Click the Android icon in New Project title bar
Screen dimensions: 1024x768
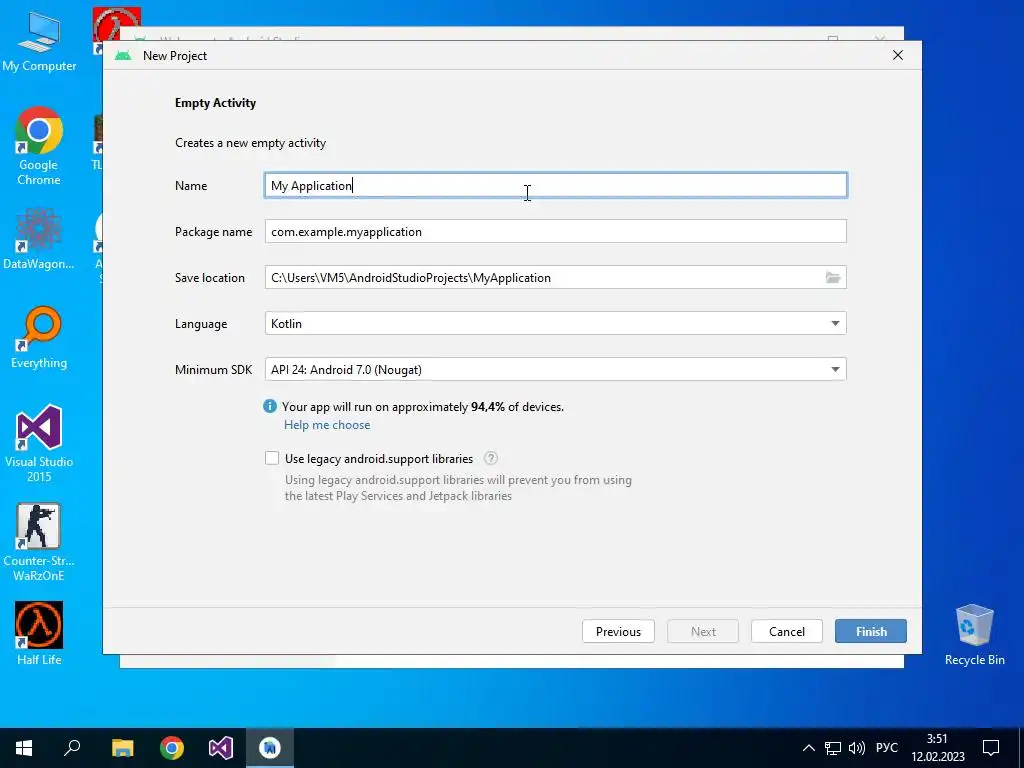(123, 56)
